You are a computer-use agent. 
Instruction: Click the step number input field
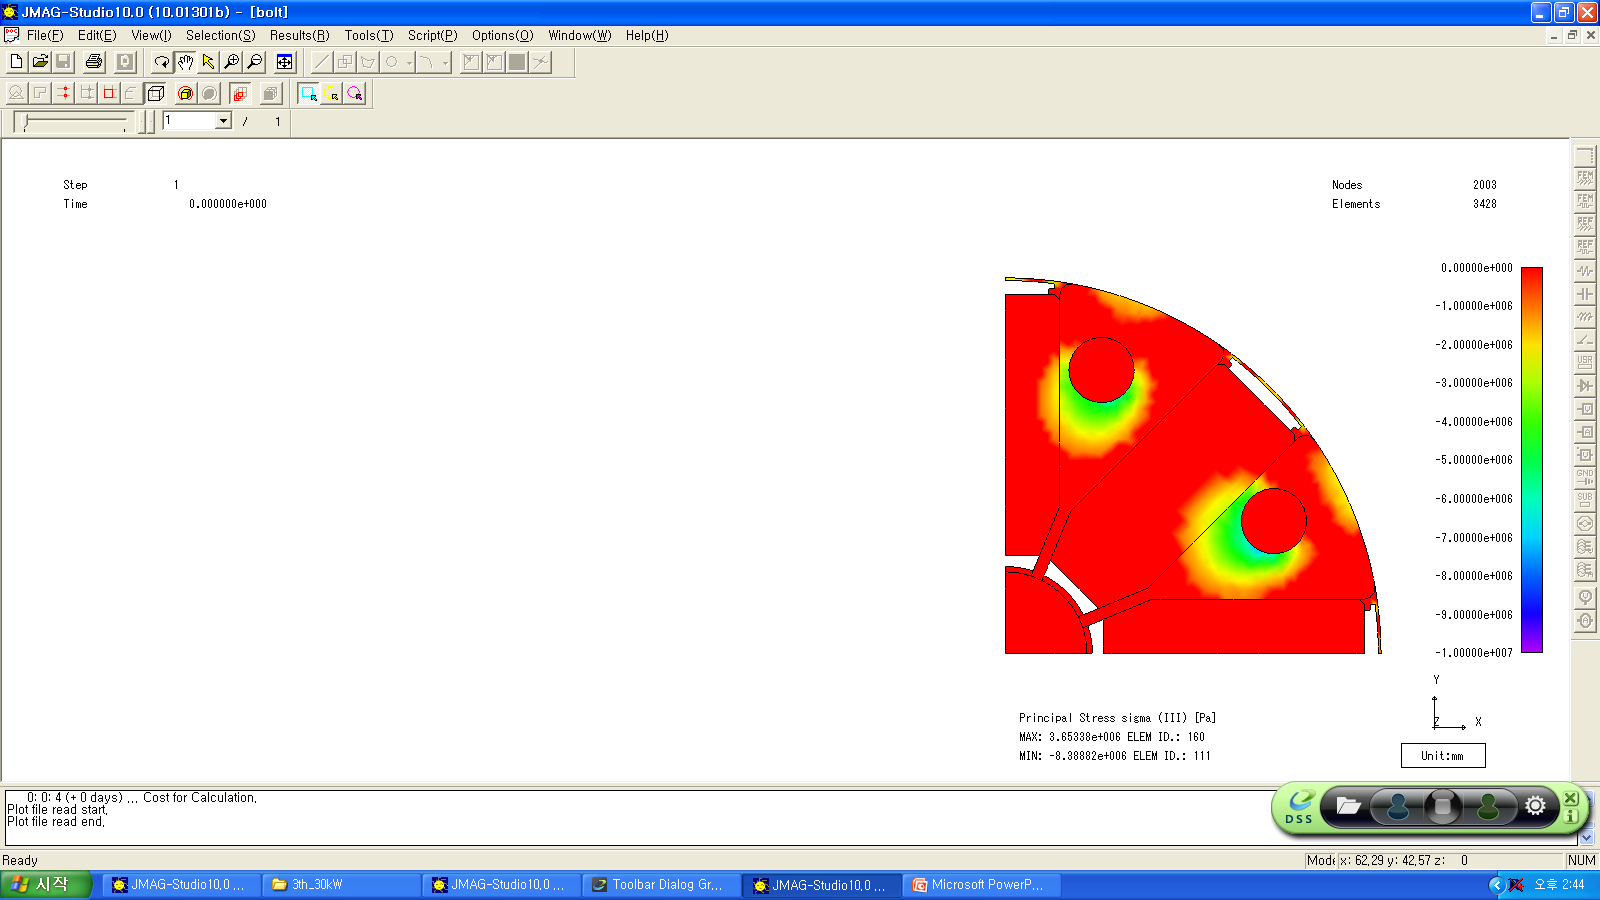190,121
